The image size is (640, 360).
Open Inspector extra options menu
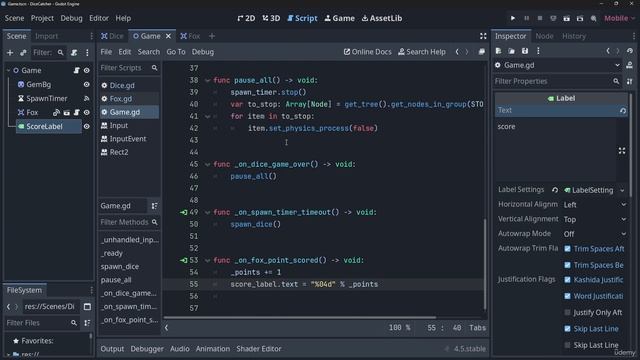pos(538,51)
